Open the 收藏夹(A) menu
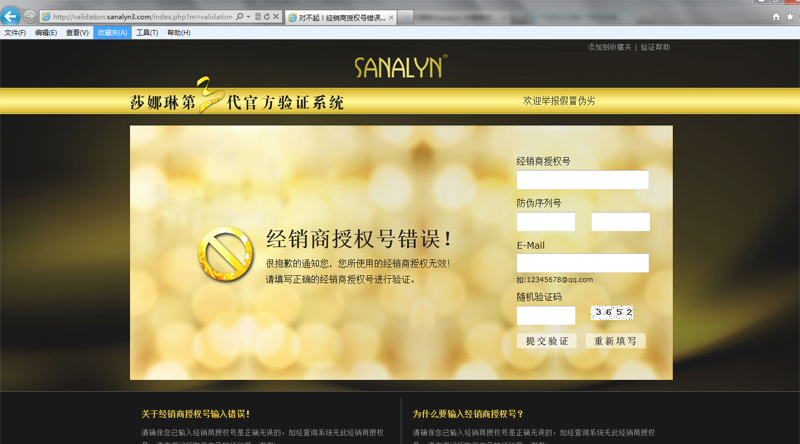This screenshot has width=800, height=444. (112, 33)
